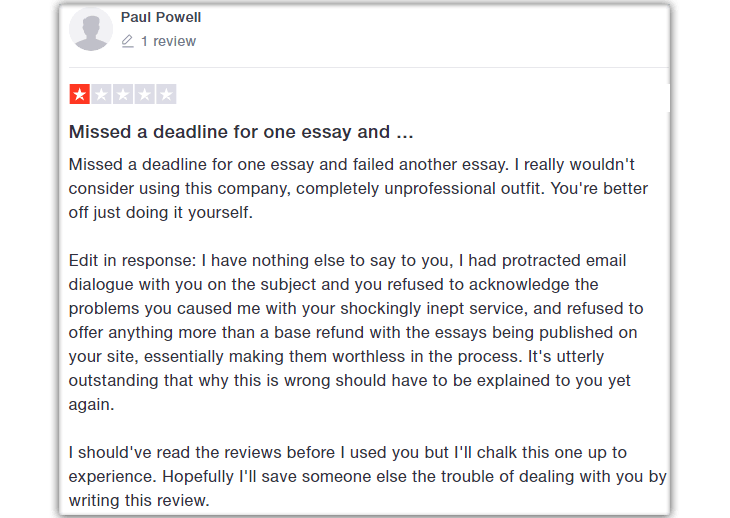Open review titled "Missed a deadline for one essay and …"
Image resolution: width=730 pixels, height=518 pixels.
pyautogui.click(x=240, y=132)
